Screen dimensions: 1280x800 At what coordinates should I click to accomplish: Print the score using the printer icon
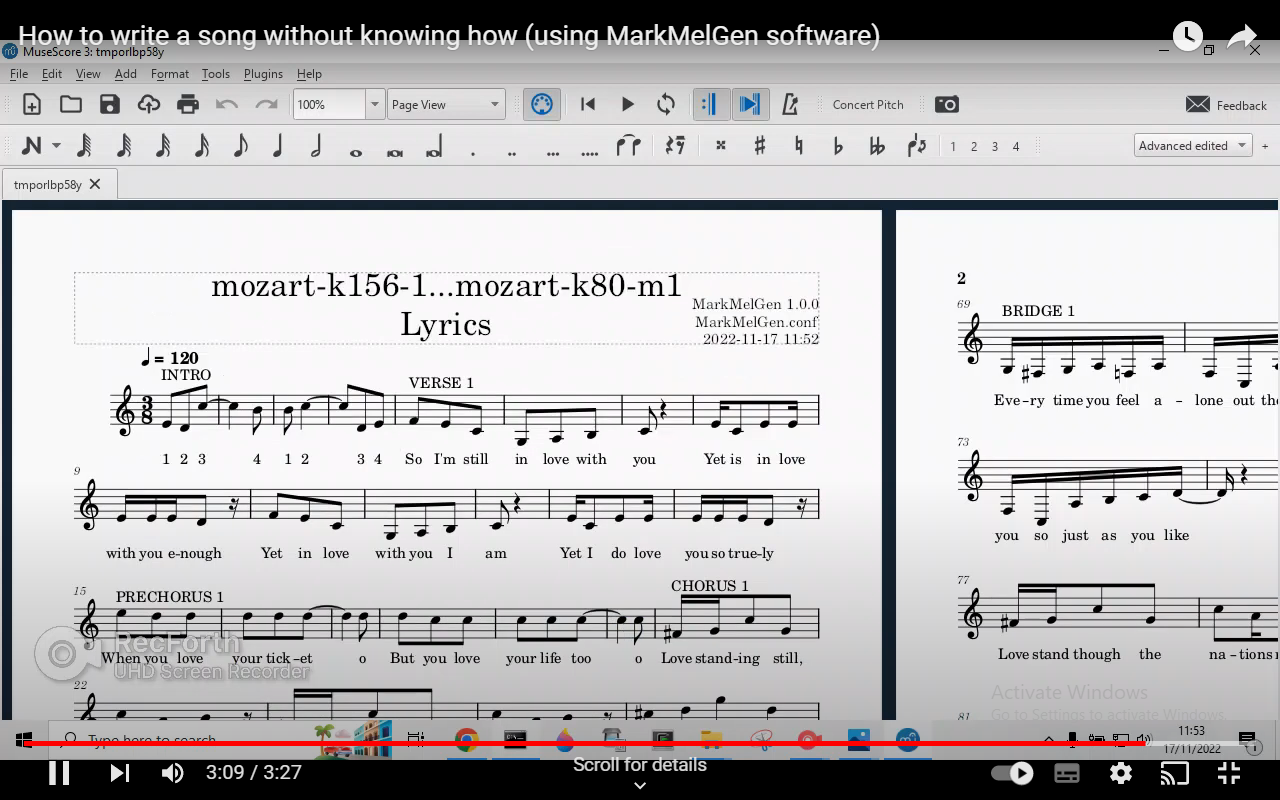[x=188, y=104]
